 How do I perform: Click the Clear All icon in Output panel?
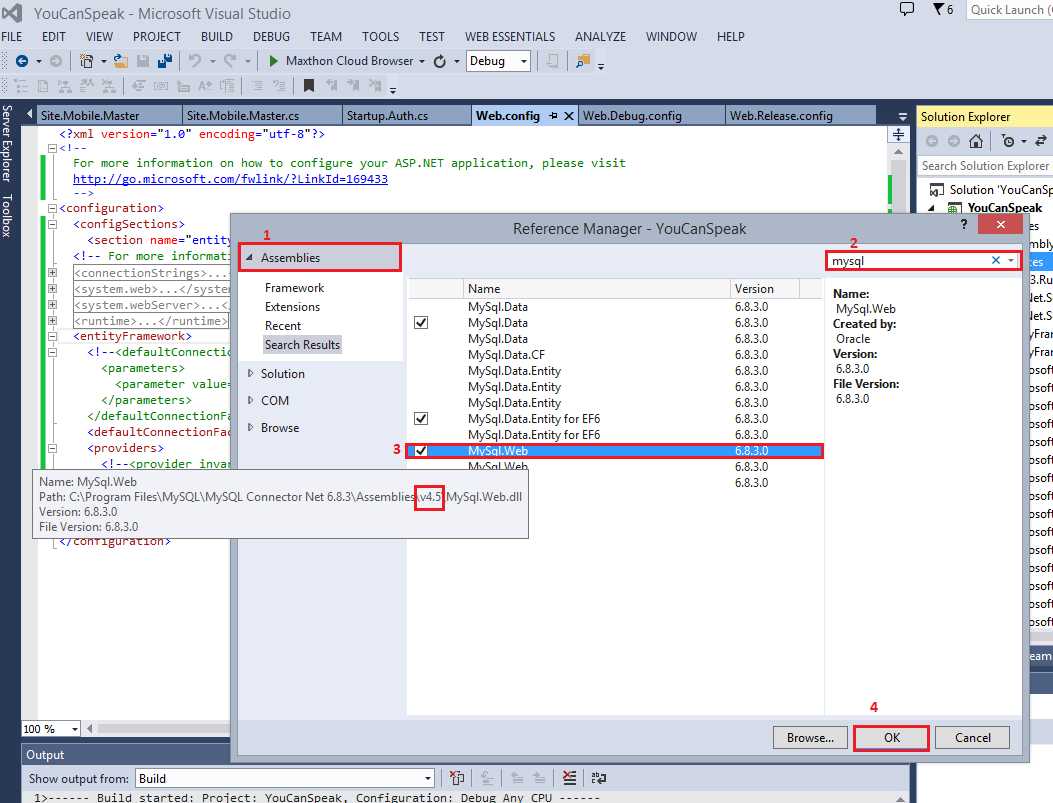click(569, 778)
